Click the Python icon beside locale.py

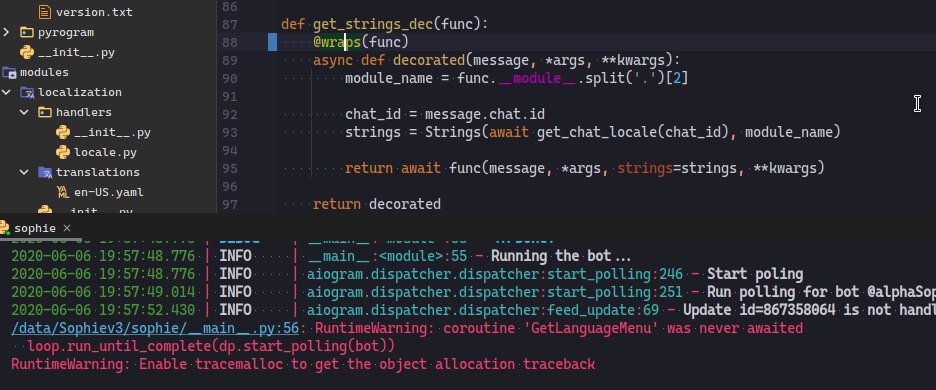click(63, 152)
